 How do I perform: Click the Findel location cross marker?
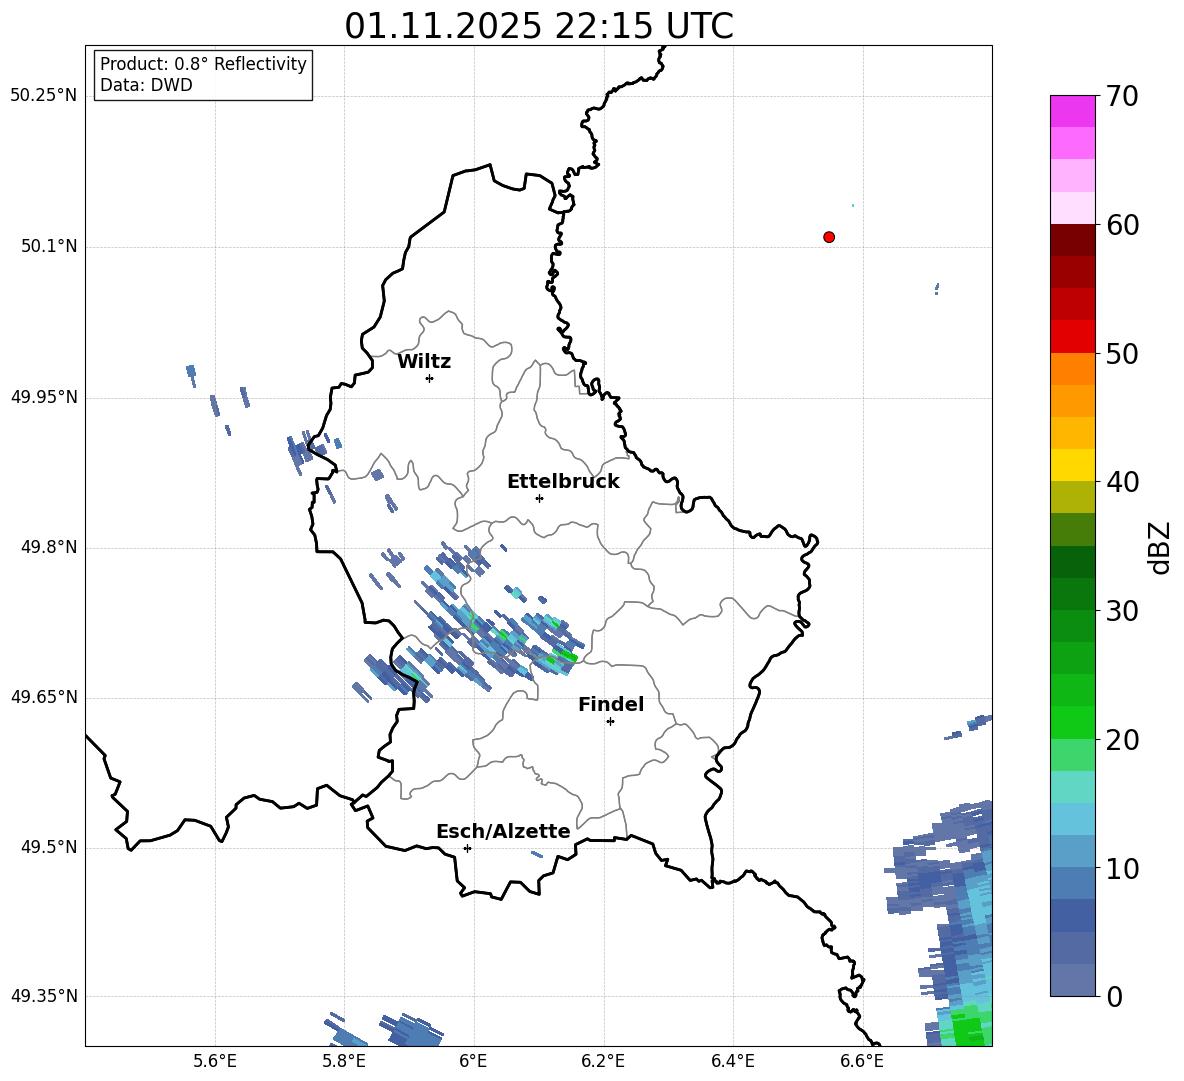(610, 722)
